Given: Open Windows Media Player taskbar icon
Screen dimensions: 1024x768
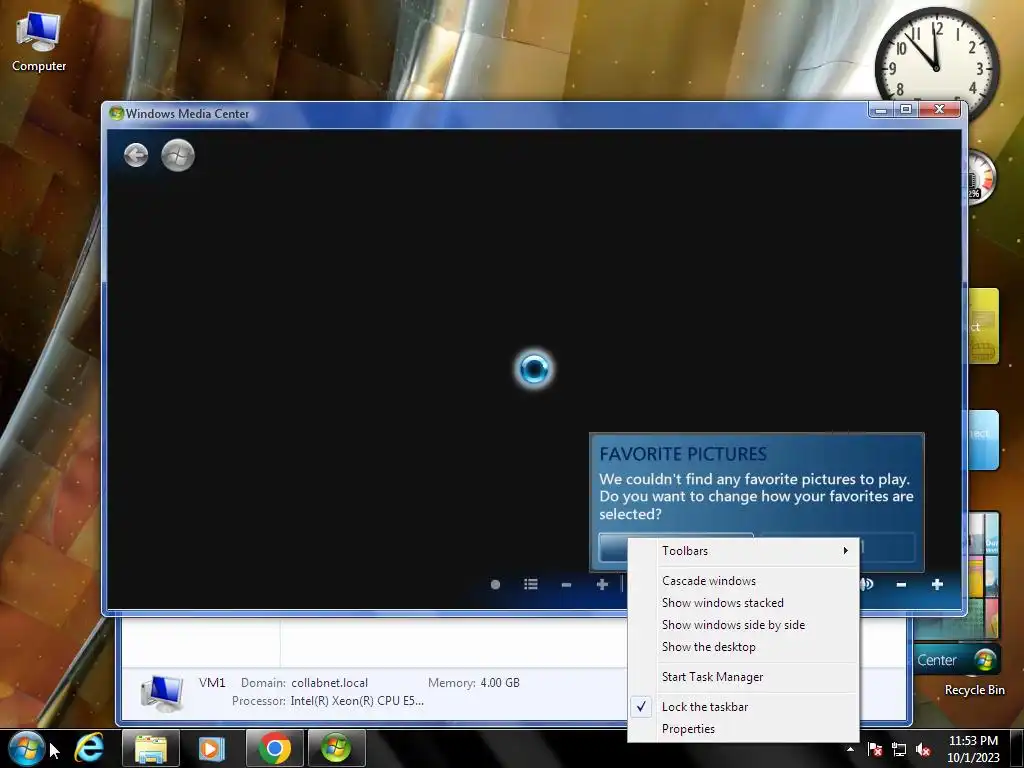Looking at the screenshot, I should (211, 748).
